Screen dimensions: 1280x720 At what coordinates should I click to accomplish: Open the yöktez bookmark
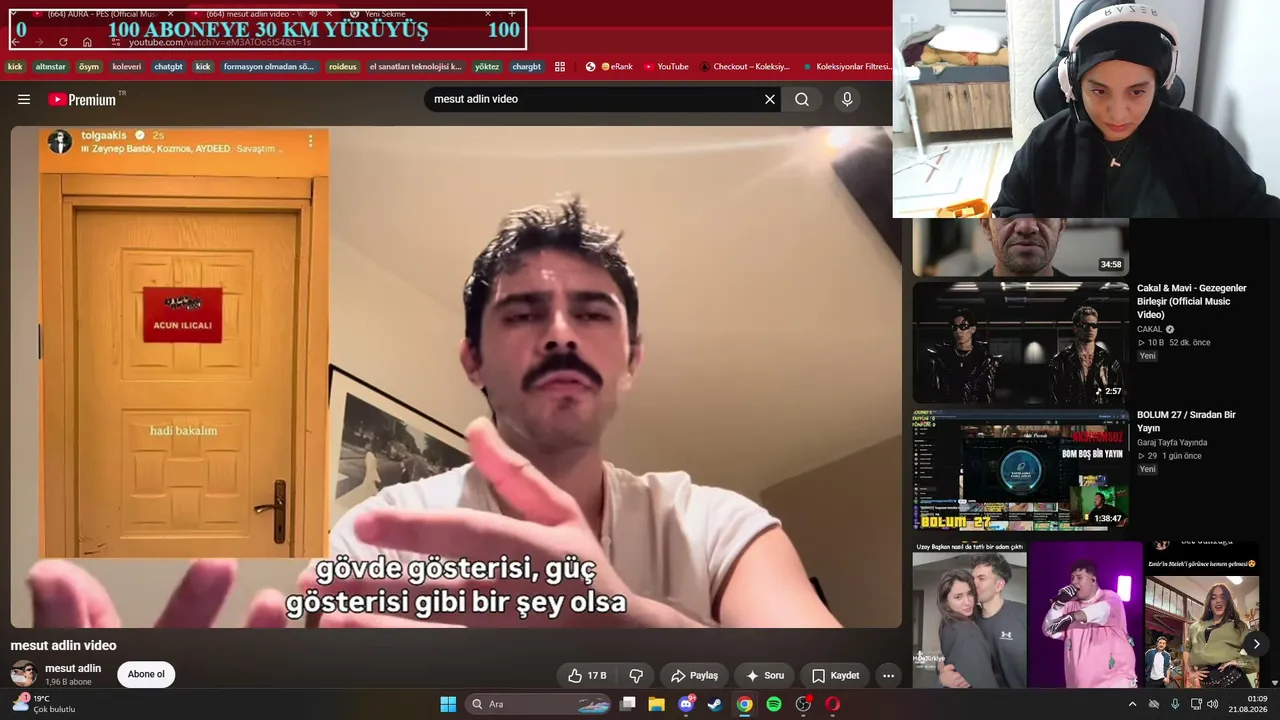tap(487, 67)
